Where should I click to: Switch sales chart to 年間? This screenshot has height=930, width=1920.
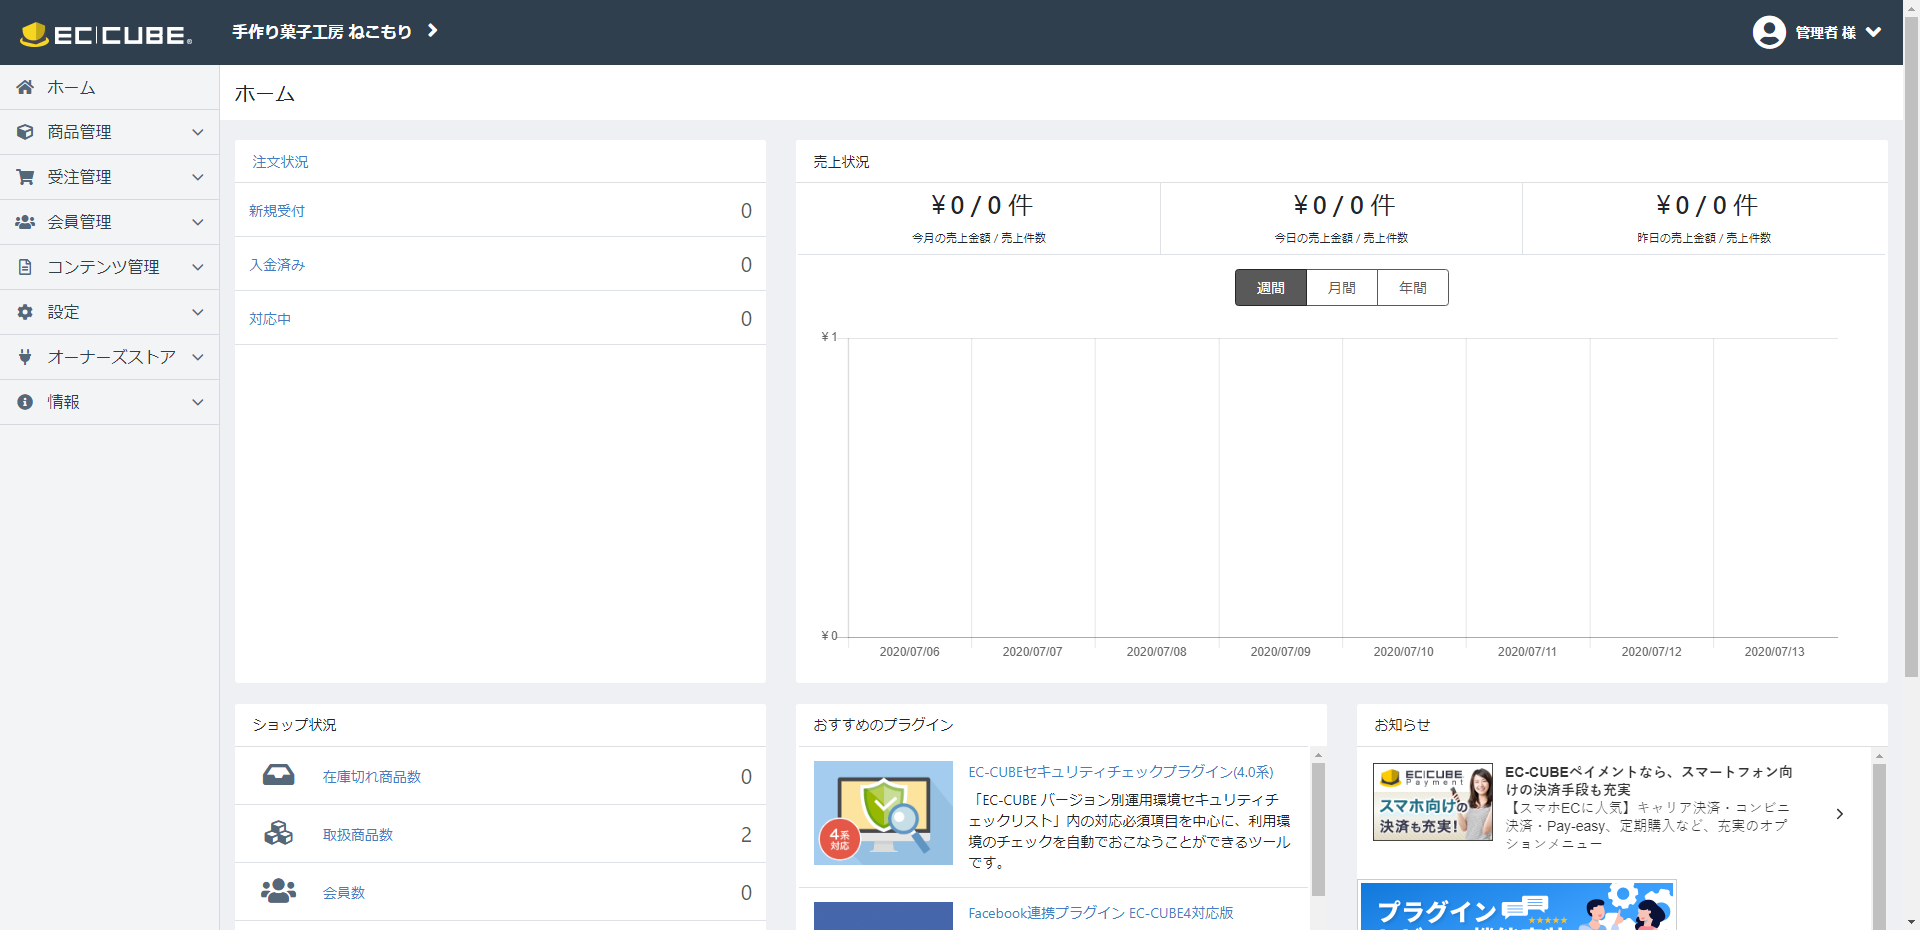[x=1413, y=288]
